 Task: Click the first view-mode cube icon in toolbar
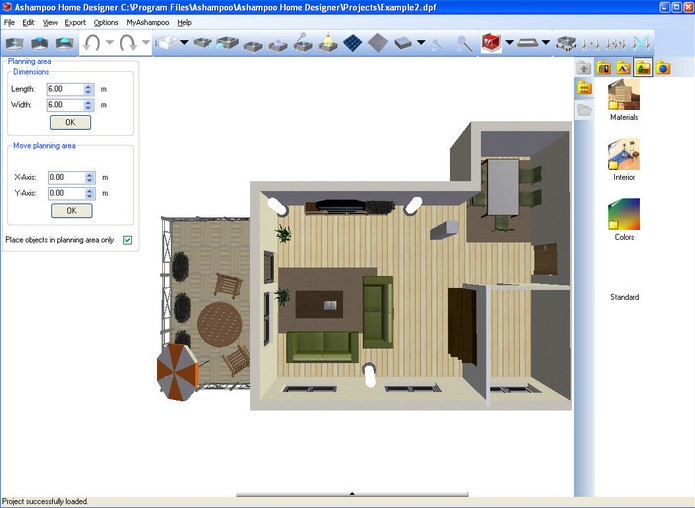[x=14, y=43]
